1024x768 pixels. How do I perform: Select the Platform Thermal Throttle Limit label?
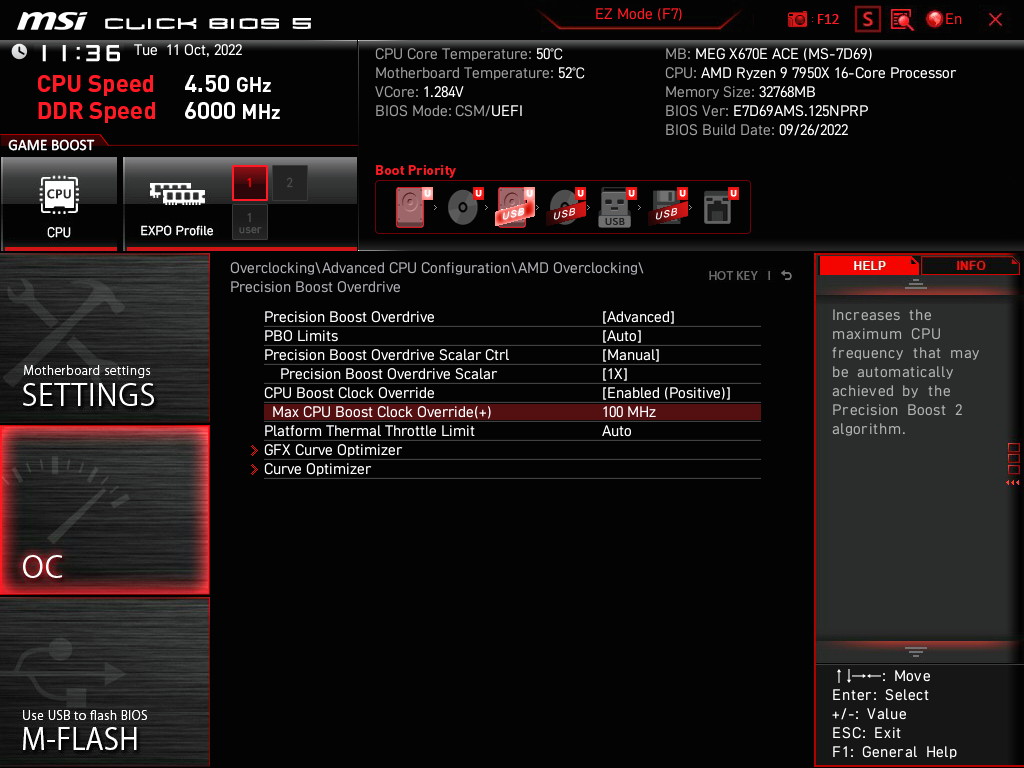coord(369,431)
